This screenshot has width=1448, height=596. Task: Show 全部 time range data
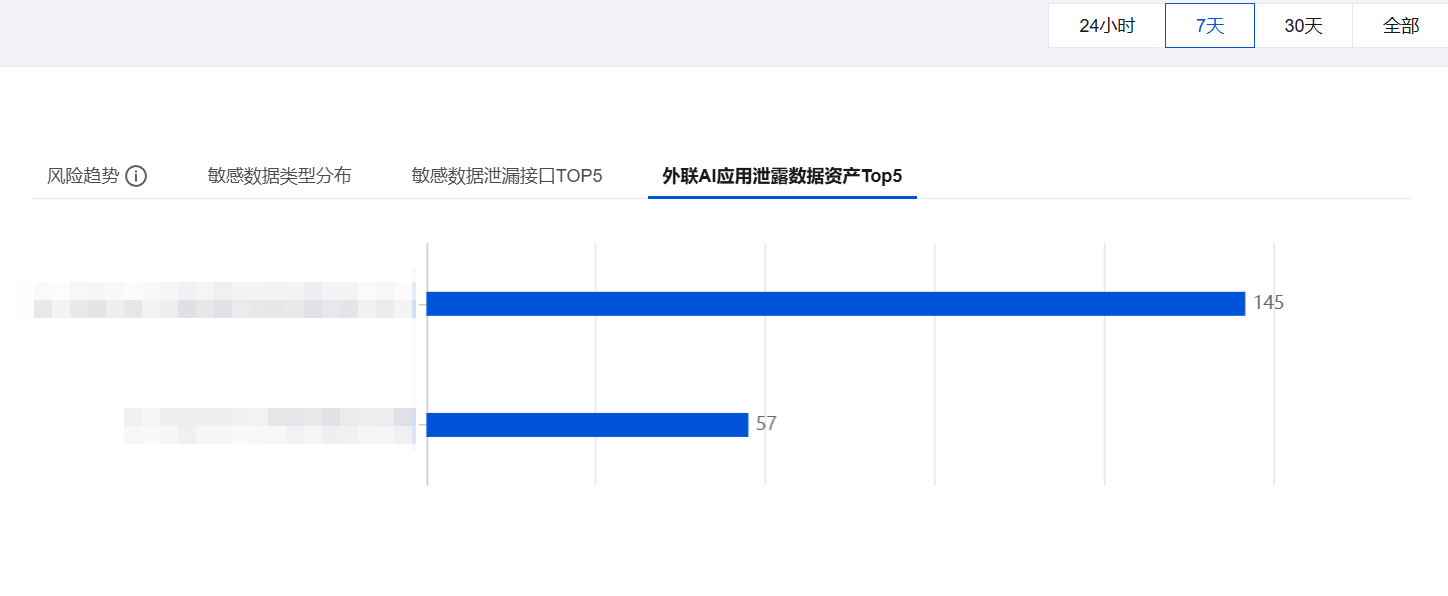coord(1400,26)
